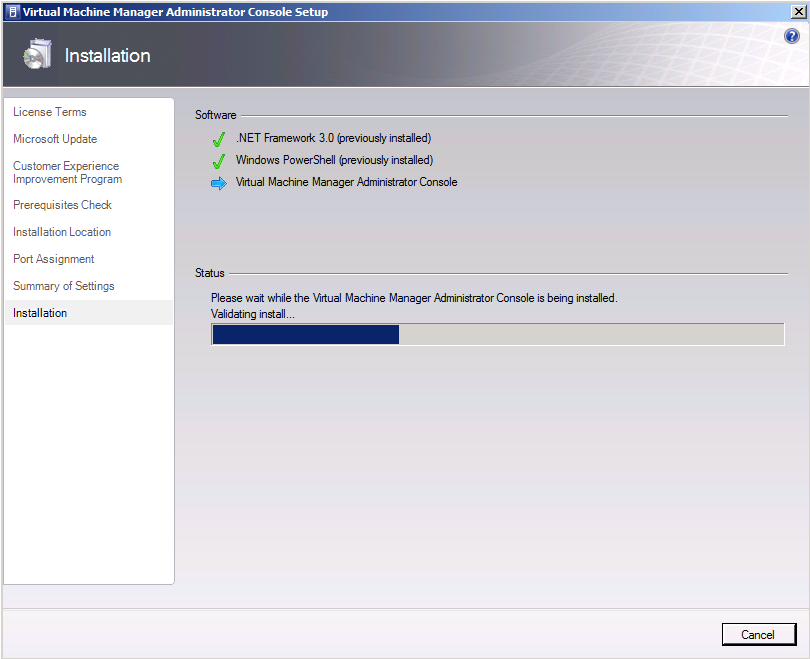Image resolution: width=810 pixels, height=659 pixels.
Task: Cancel the installation
Action: pyautogui.click(x=758, y=635)
